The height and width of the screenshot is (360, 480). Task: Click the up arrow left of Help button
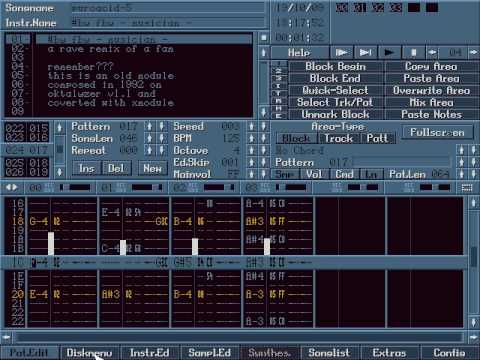[x=264, y=52]
